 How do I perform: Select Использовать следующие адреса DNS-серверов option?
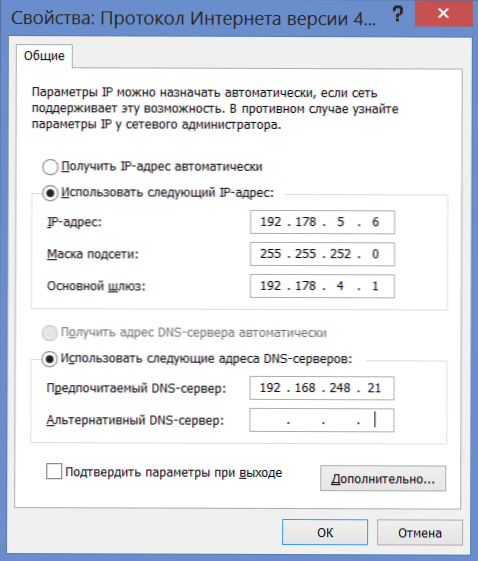coord(49,359)
